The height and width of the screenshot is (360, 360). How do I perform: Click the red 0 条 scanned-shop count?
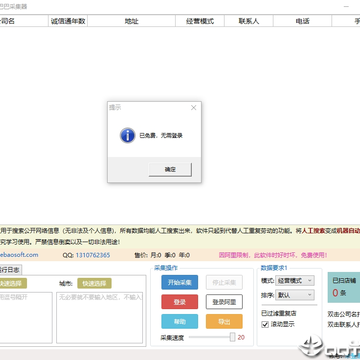(339, 293)
